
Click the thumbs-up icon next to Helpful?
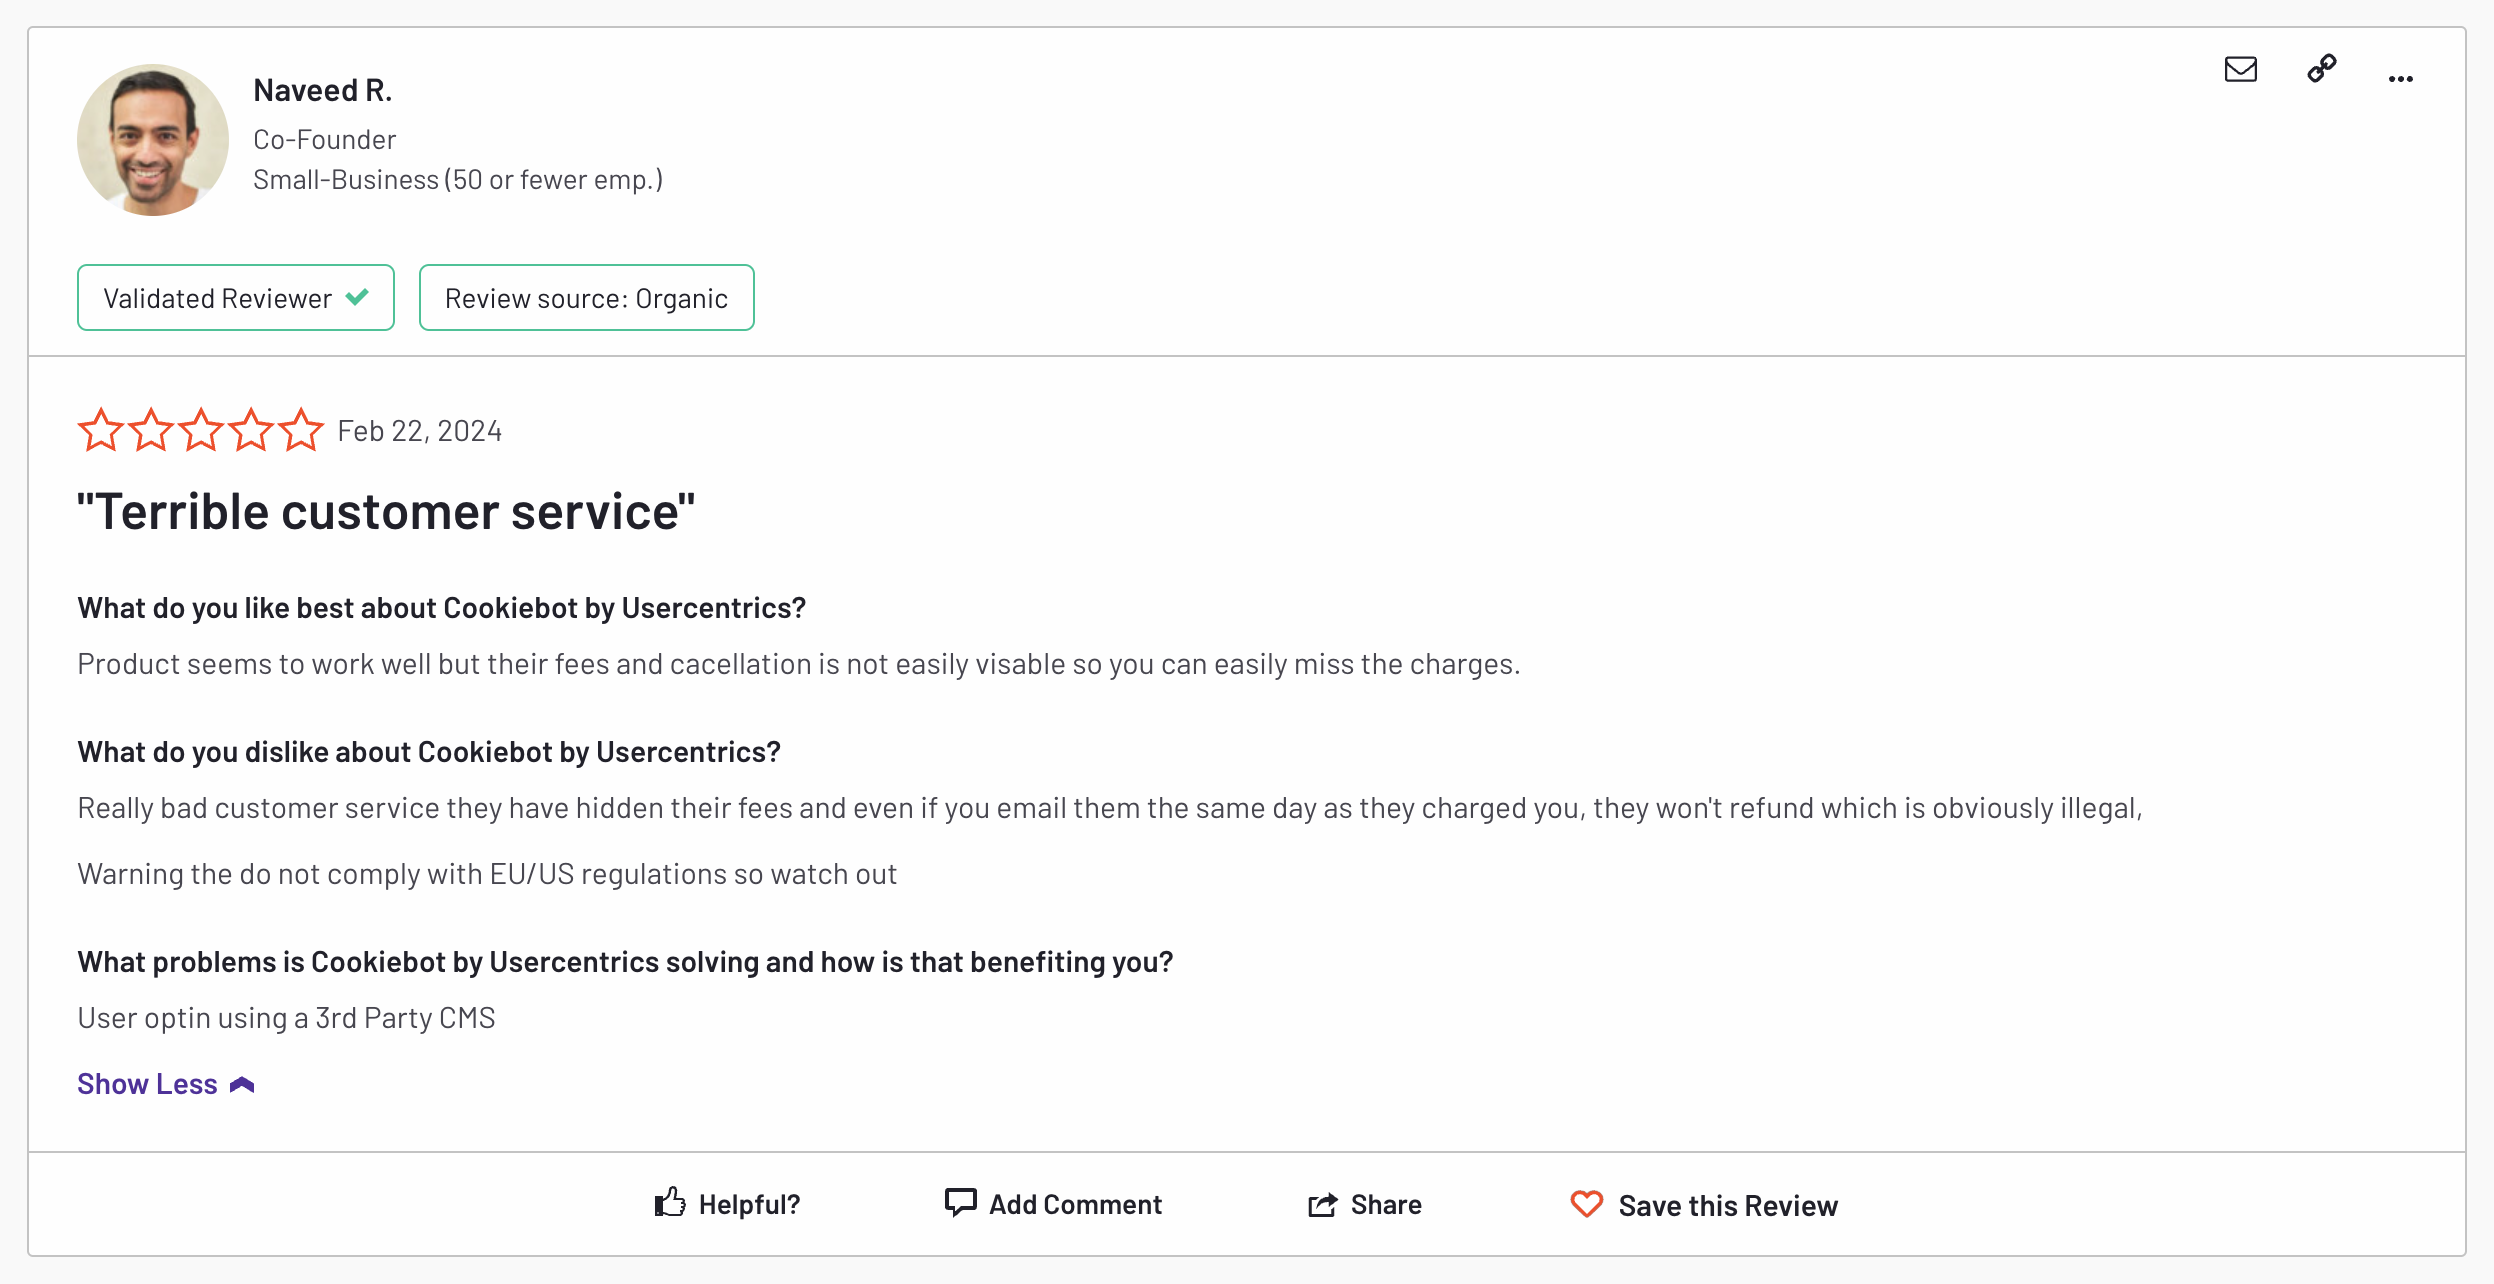670,1203
